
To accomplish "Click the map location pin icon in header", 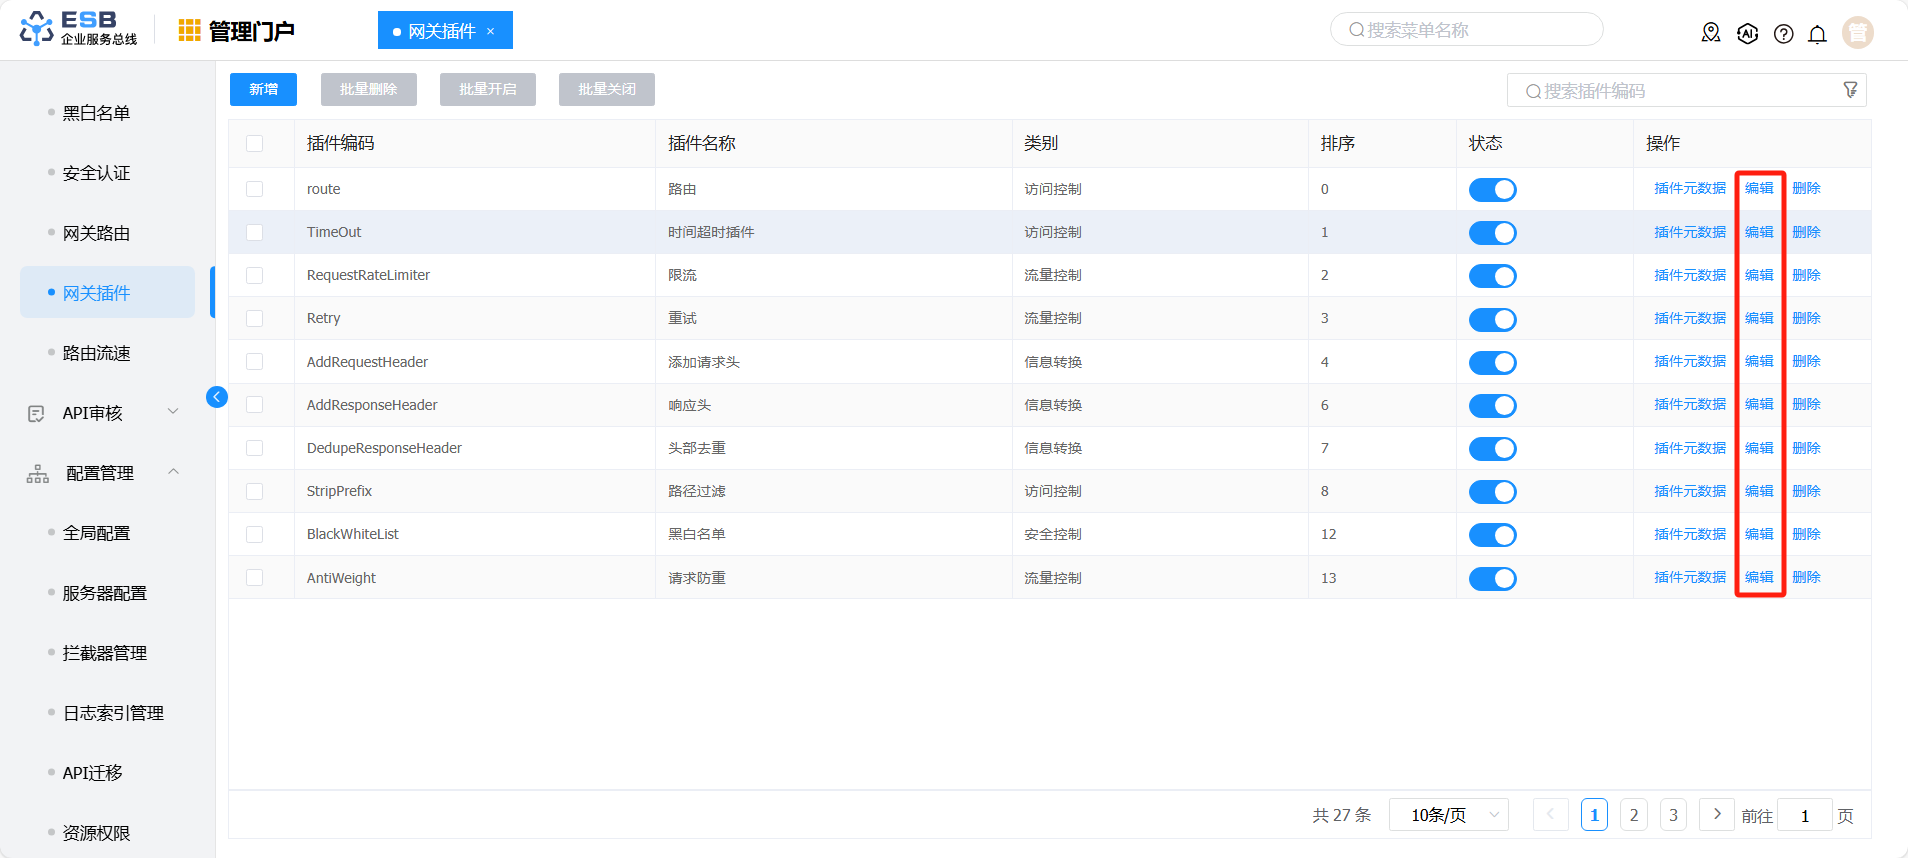I will (x=1711, y=33).
